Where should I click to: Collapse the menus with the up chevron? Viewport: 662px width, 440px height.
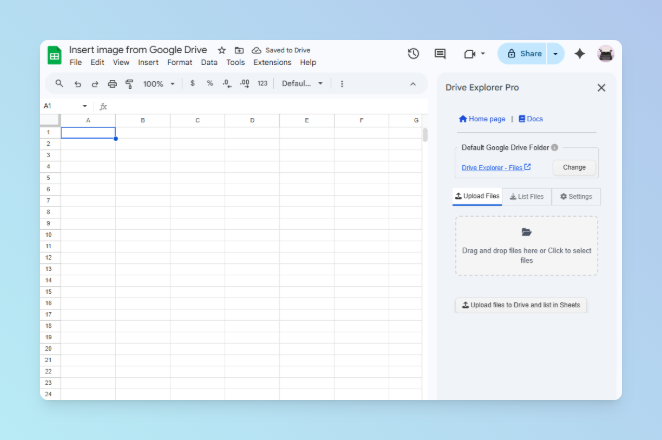point(413,84)
